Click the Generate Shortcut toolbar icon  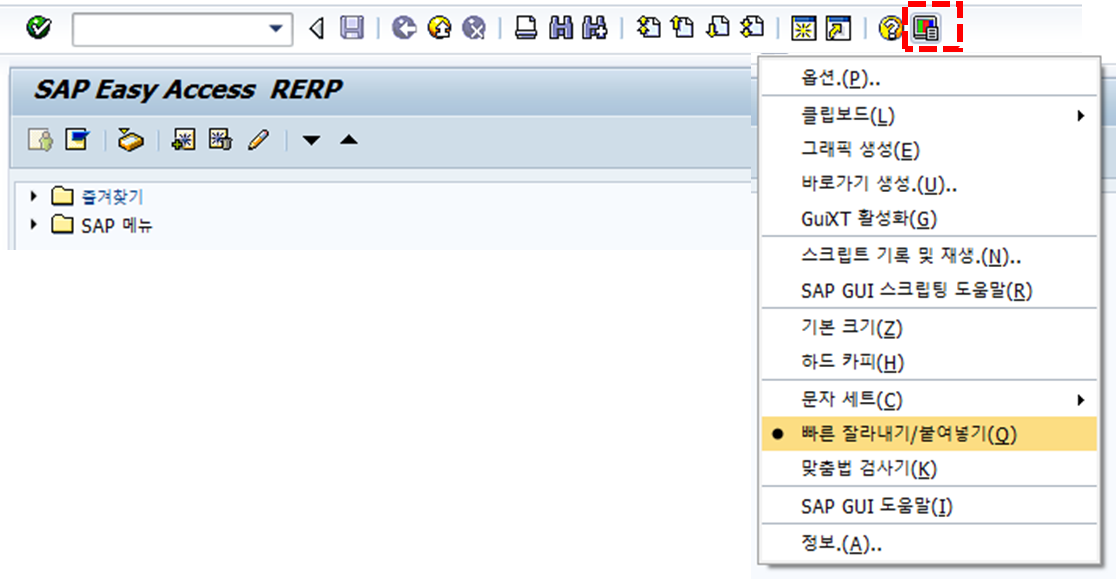(x=838, y=29)
